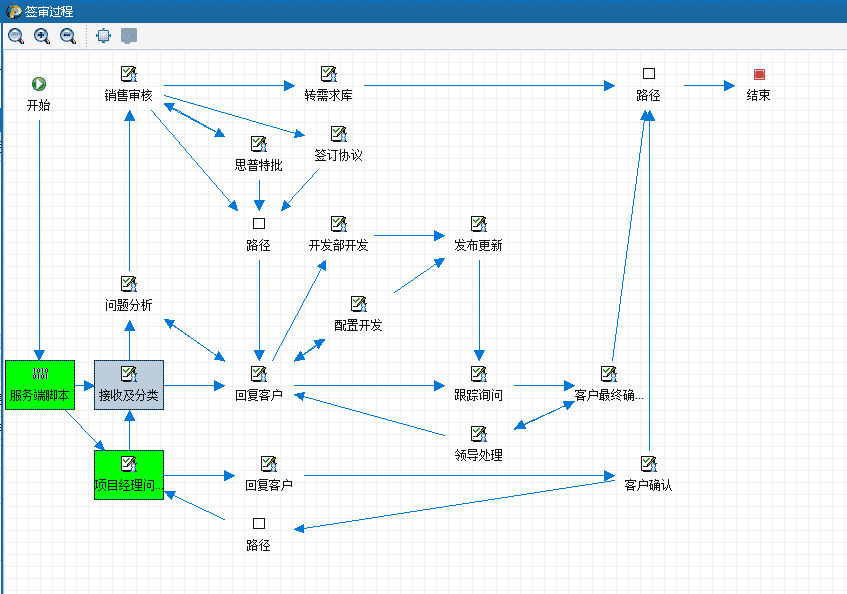Image resolution: width=847 pixels, height=594 pixels.
Task: Select the 销售审核 workflow node
Action: point(129,84)
